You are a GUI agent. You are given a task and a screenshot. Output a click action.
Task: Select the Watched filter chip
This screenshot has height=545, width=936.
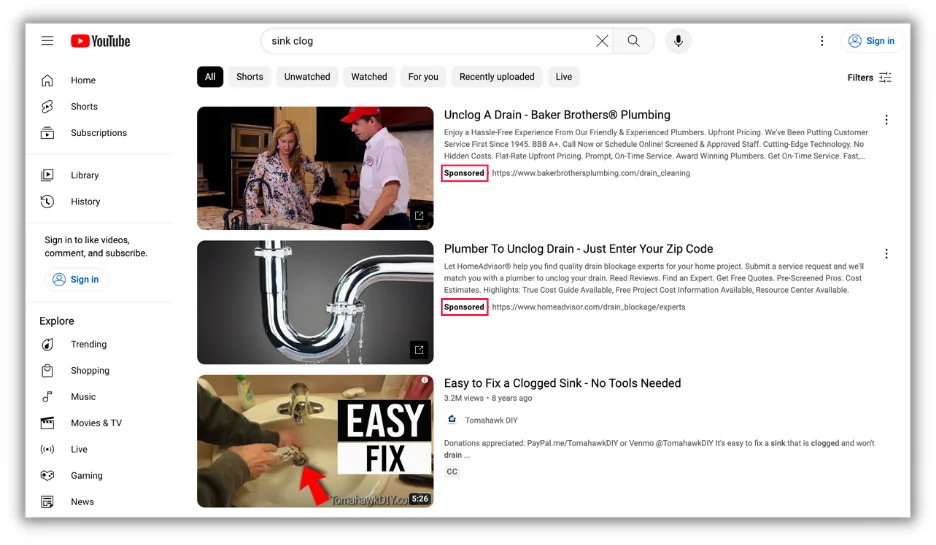pyautogui.click(x=369, y=76)
